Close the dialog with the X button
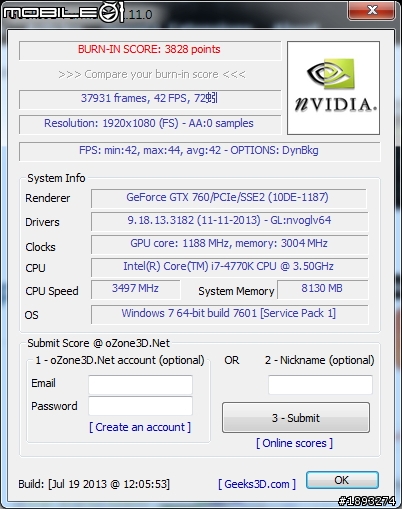 [x=372, y=11]
